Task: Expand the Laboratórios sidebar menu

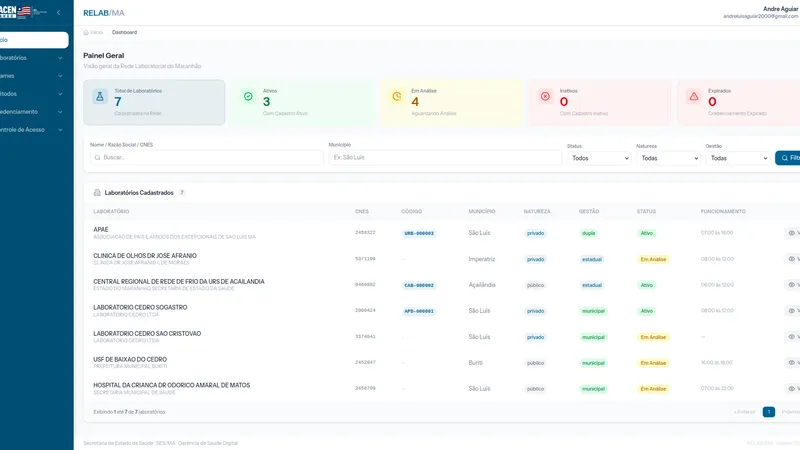Action: point(34,58)
